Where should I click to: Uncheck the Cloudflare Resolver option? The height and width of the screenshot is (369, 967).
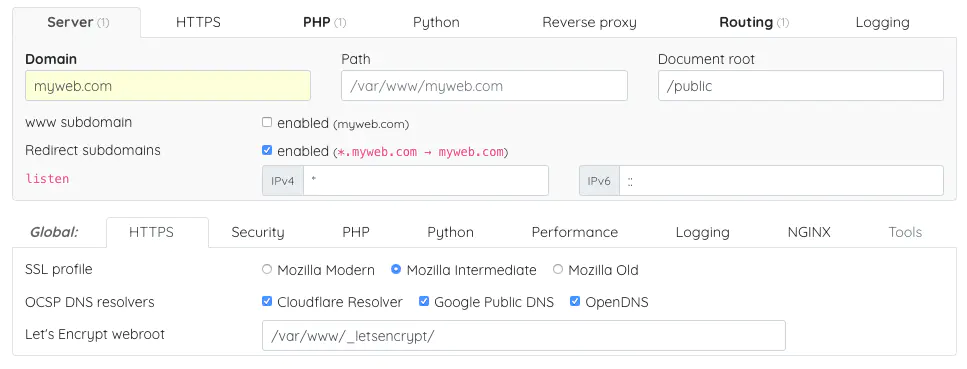[x=266, y=301]
